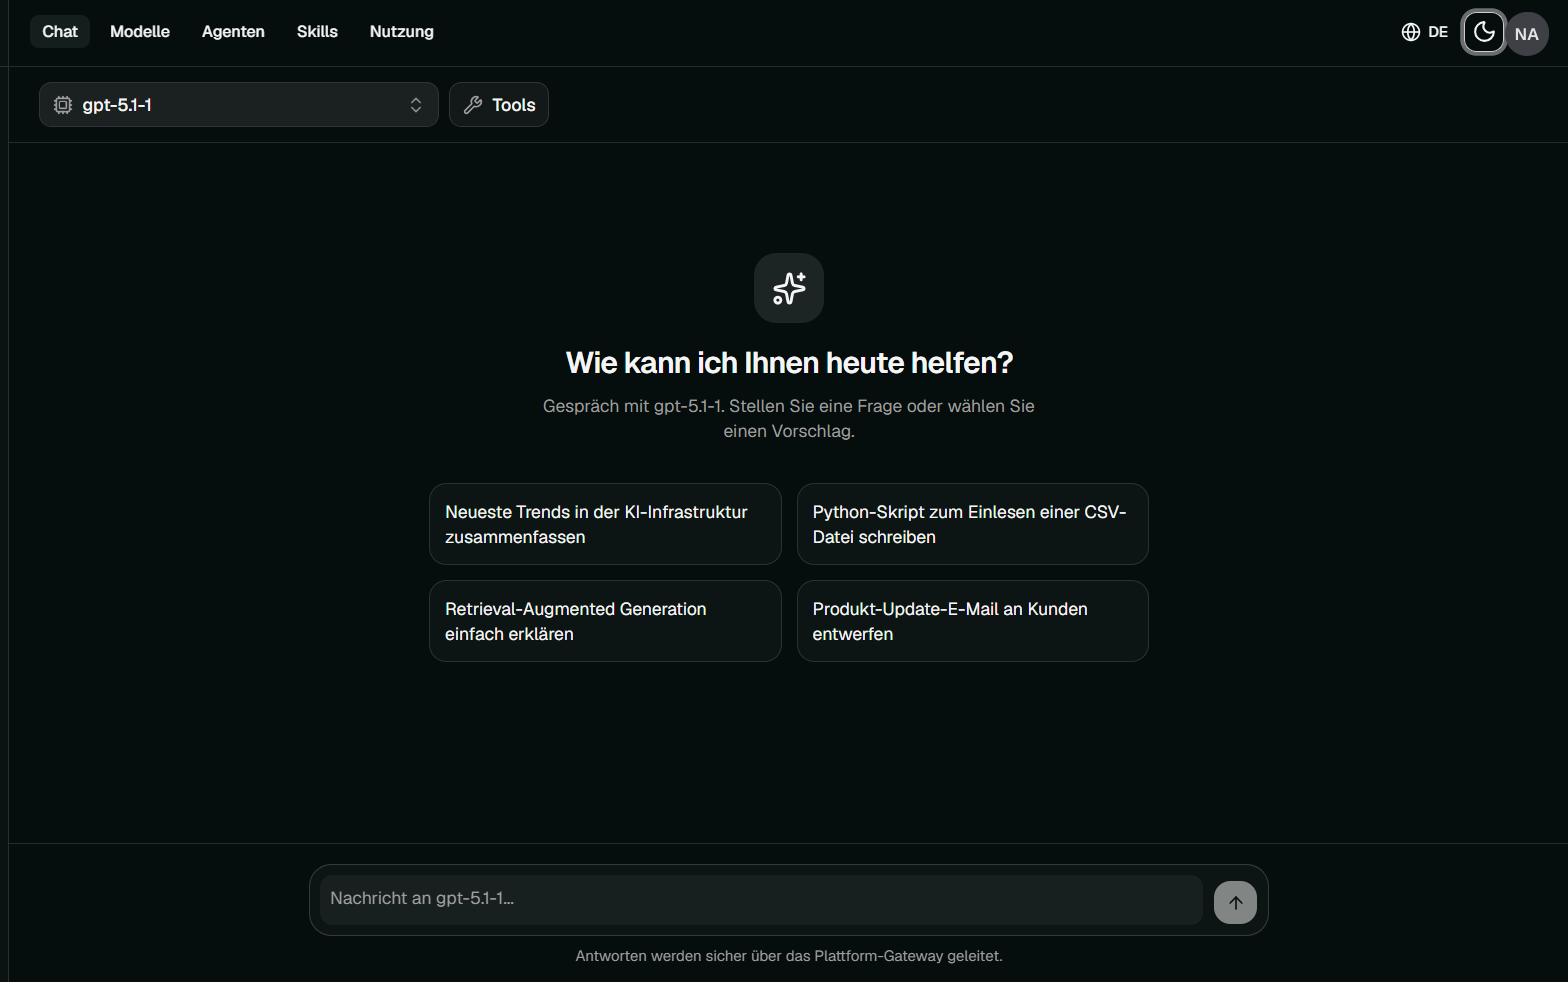Switch to the Modelle tab
1568x982 pixels.
pyautogui.click(x=140, y=32)
